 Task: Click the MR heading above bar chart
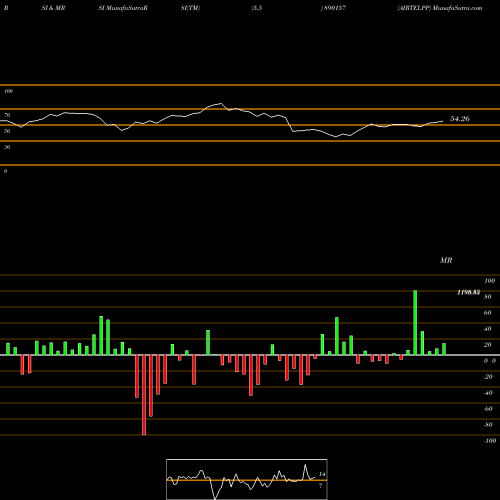[x=446, y=260]
